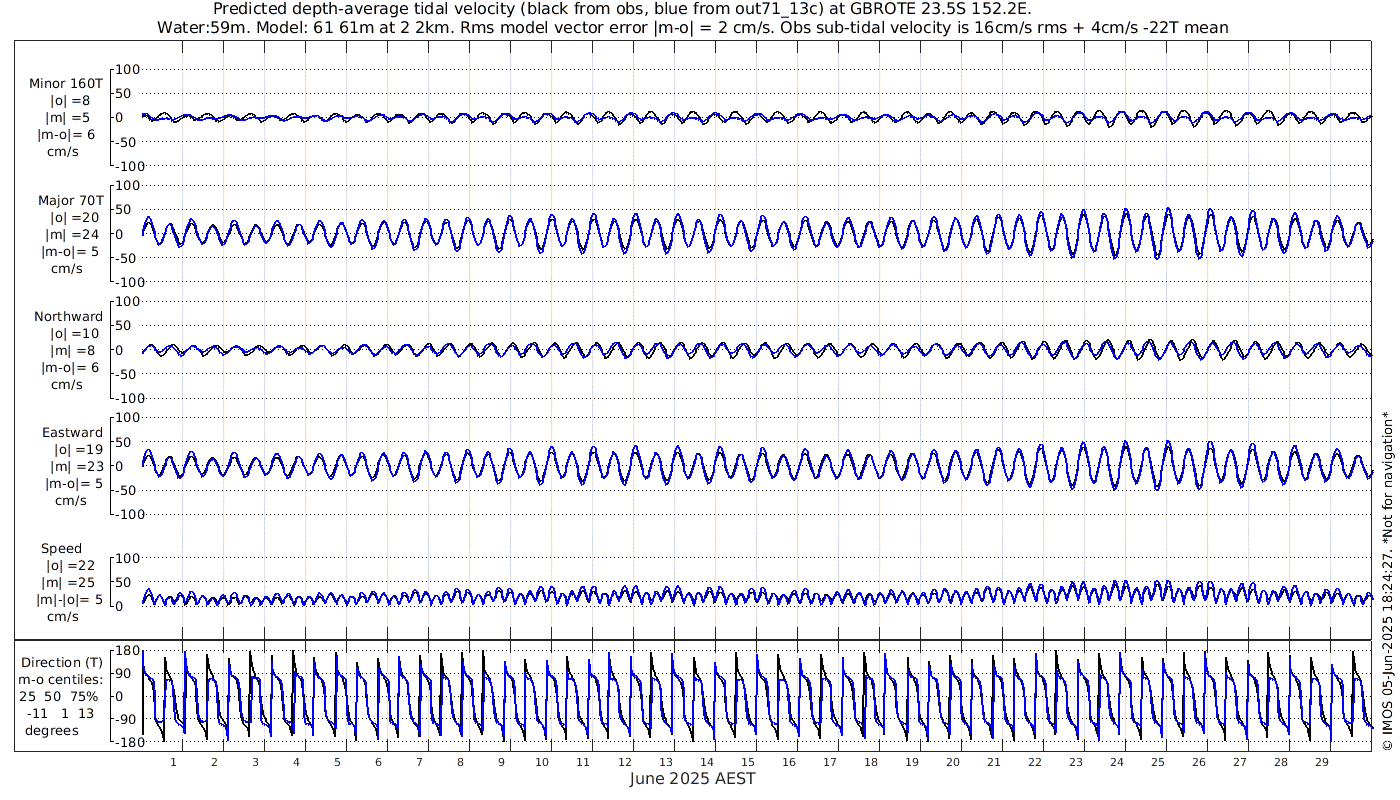Click the subtitle line starting "Water:59m. Model"
1400x800 pixels.
(693, 28)
